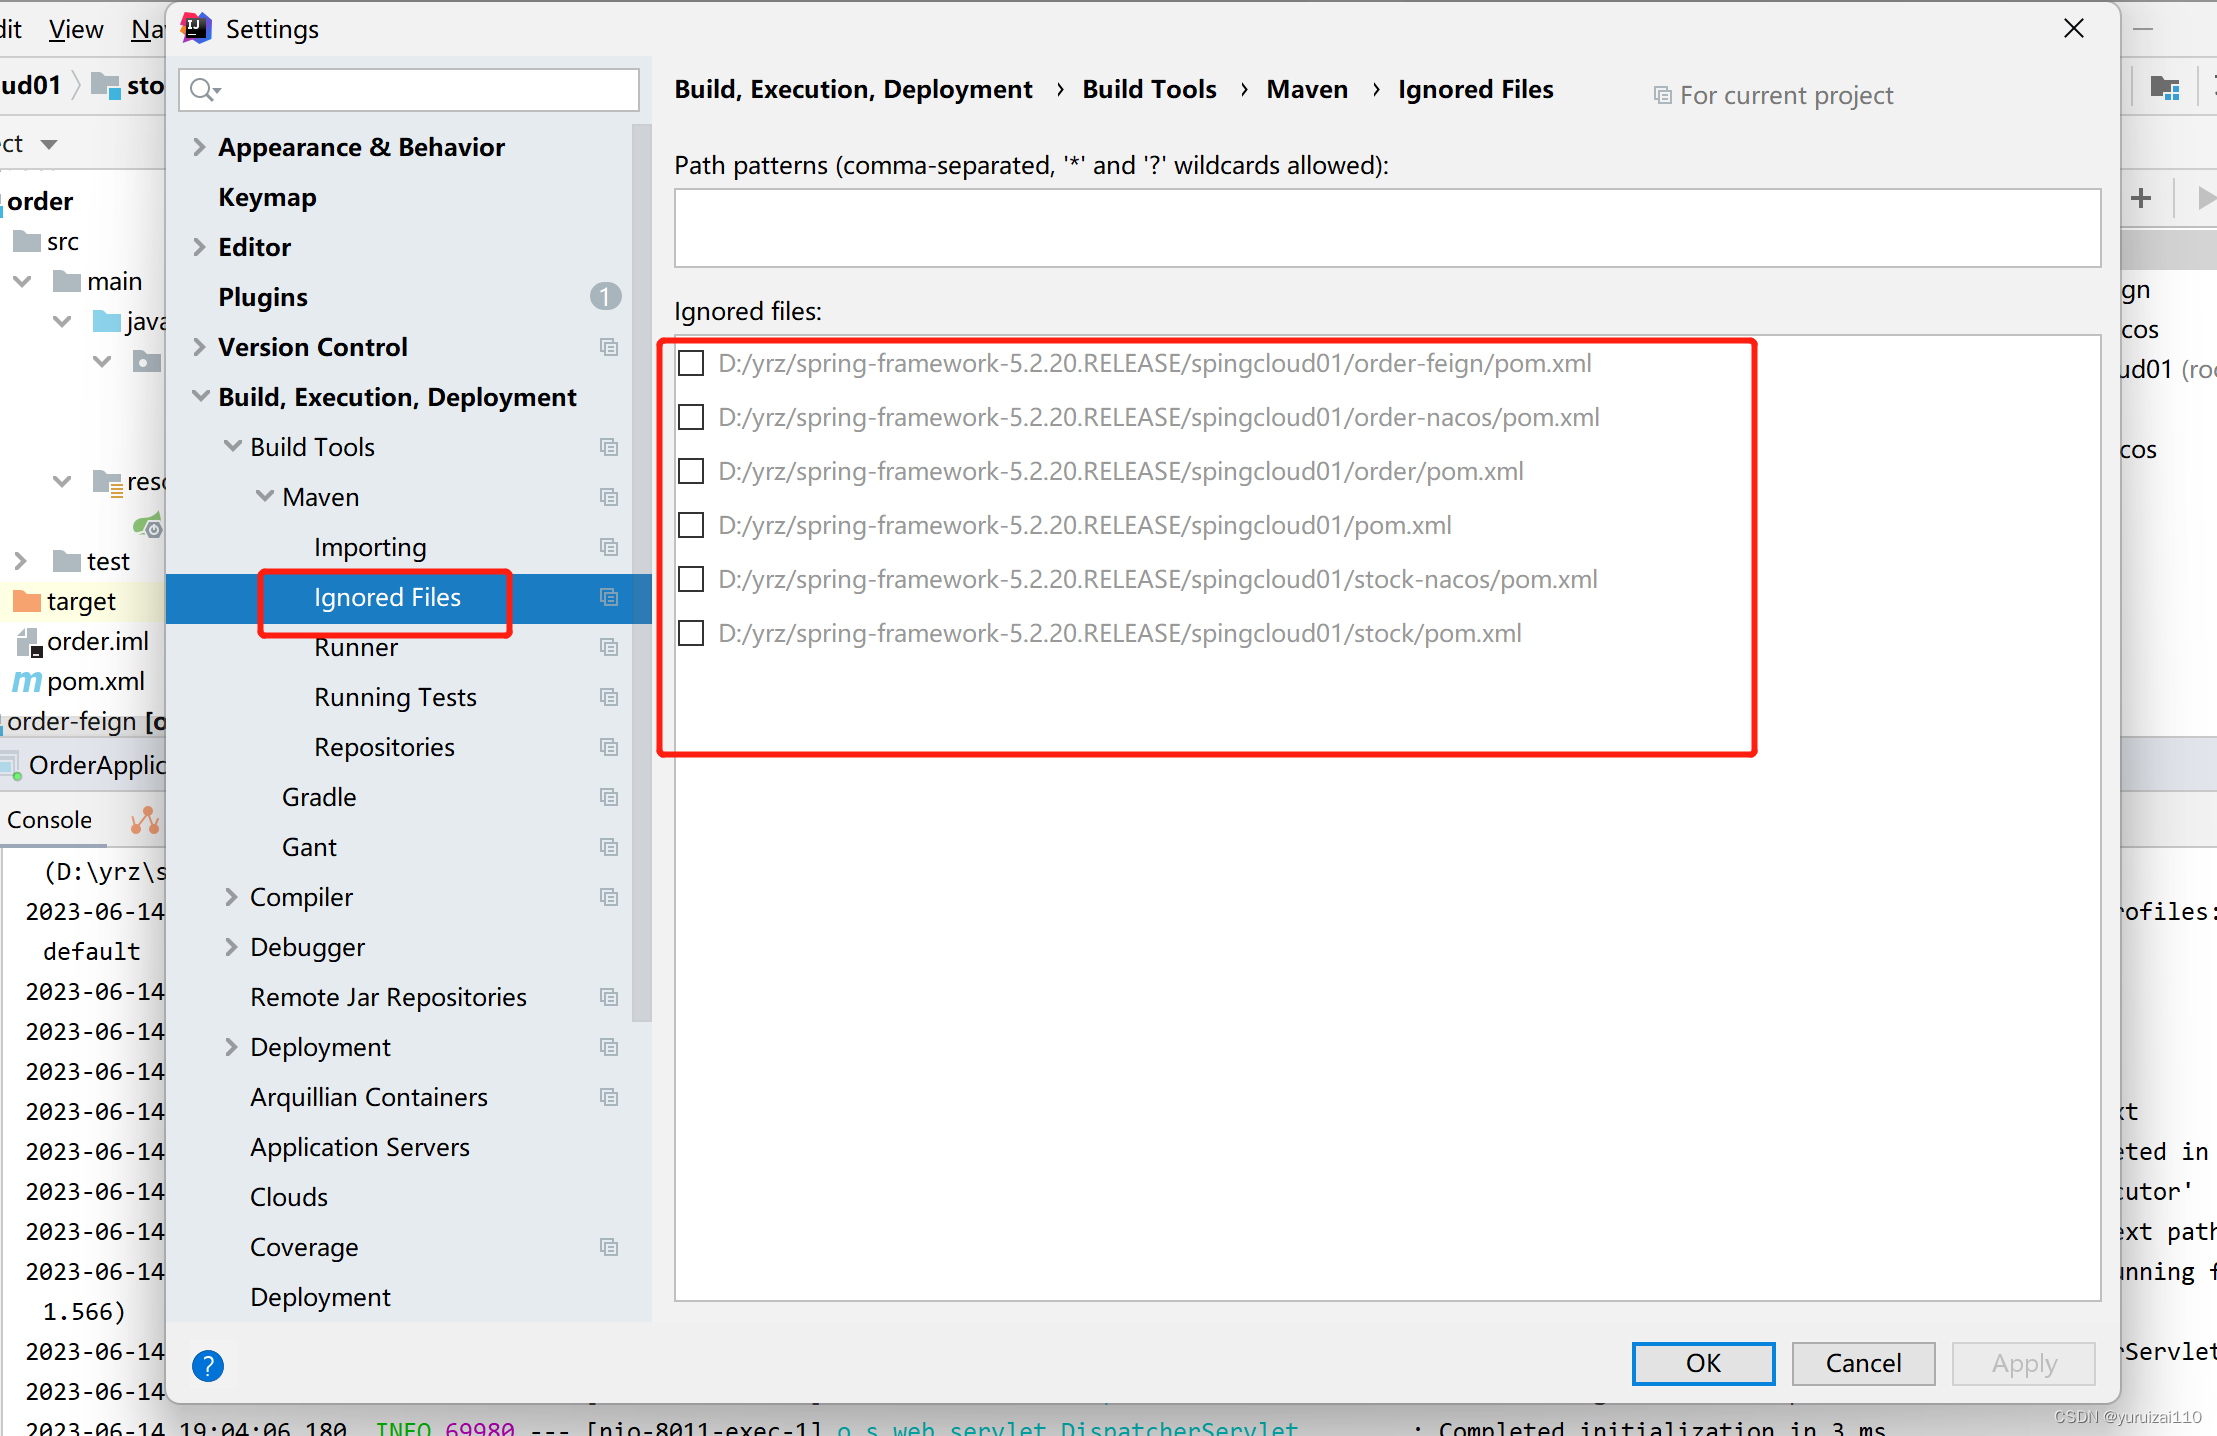Click the Plugins update badge

tap(605, 297)
